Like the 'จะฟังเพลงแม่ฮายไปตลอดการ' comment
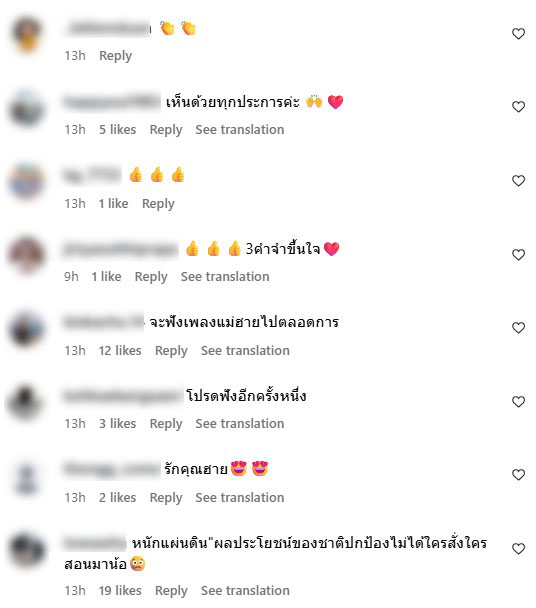This screenshot has width=536, height=608. tap(518, 328)
